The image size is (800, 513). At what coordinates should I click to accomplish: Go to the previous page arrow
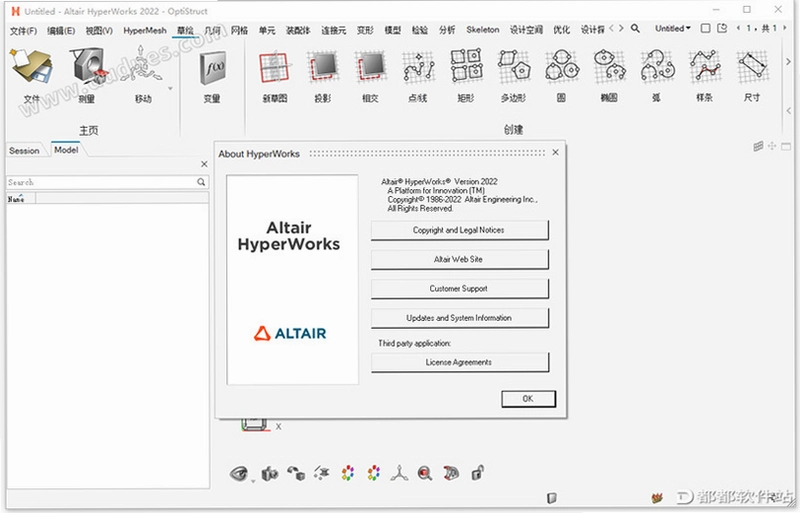tap(738, 28)
